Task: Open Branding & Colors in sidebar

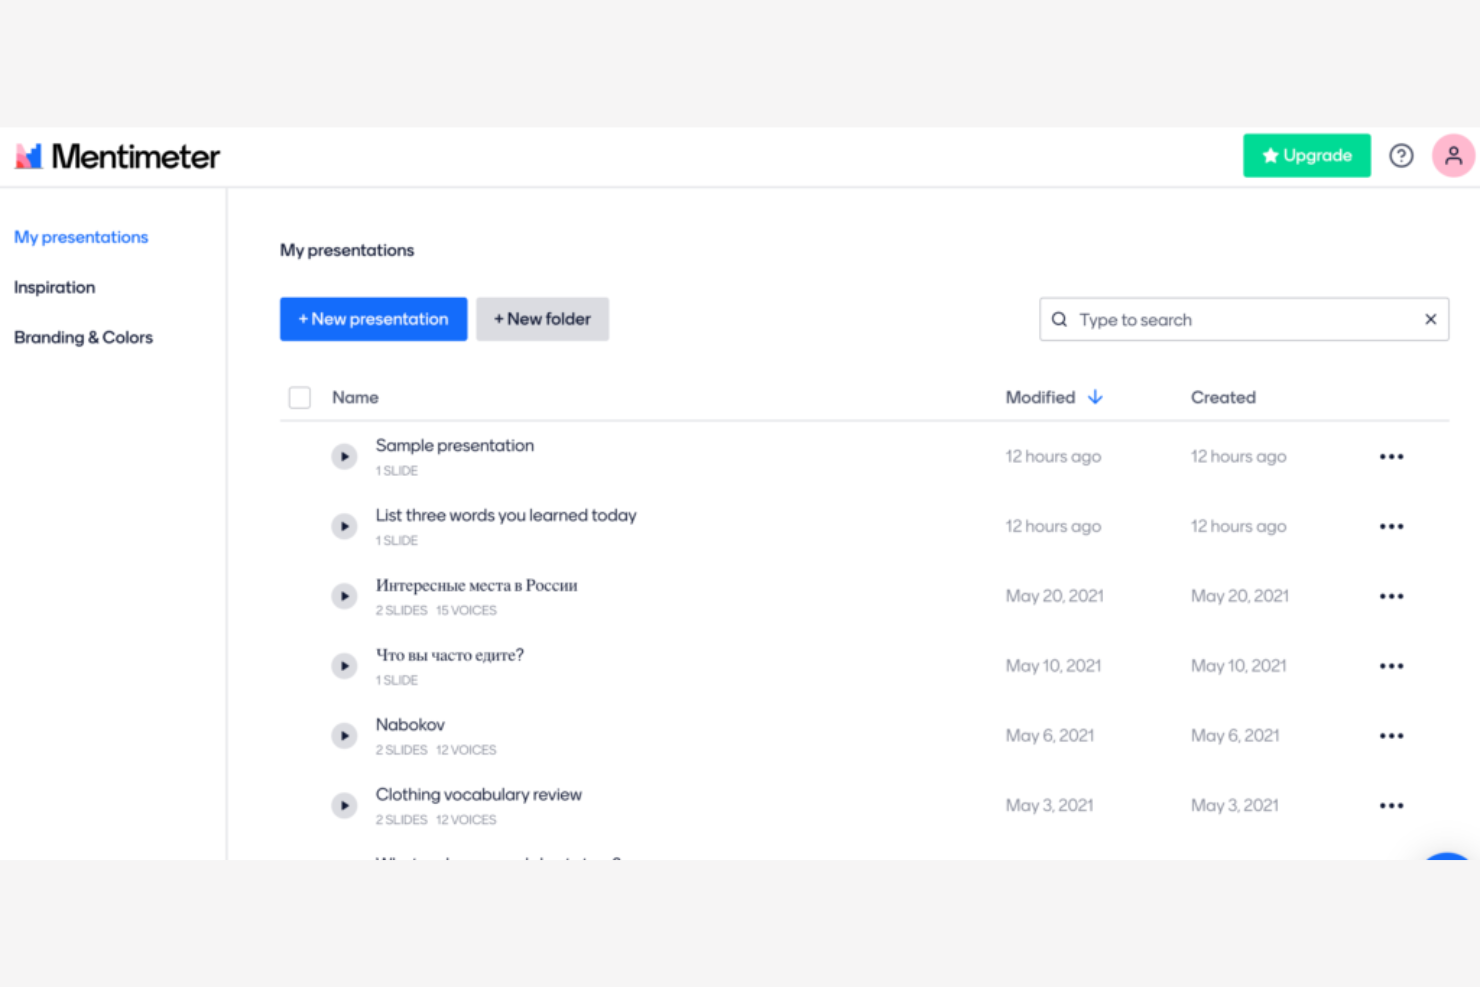Action: [84, 337]
